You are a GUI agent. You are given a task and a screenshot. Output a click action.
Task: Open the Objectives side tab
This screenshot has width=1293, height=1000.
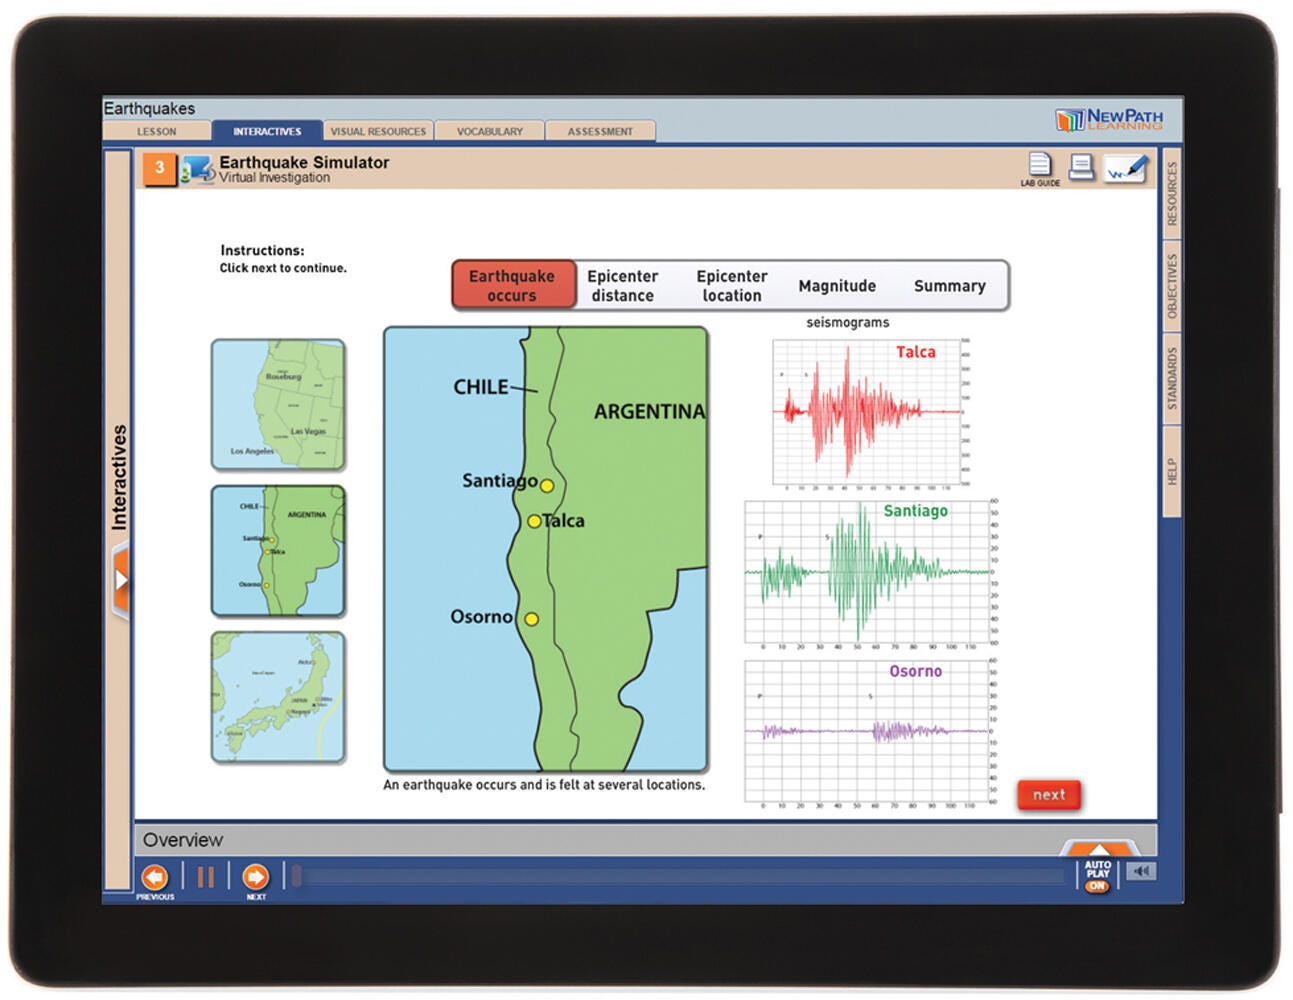(x=1172, y=286)
